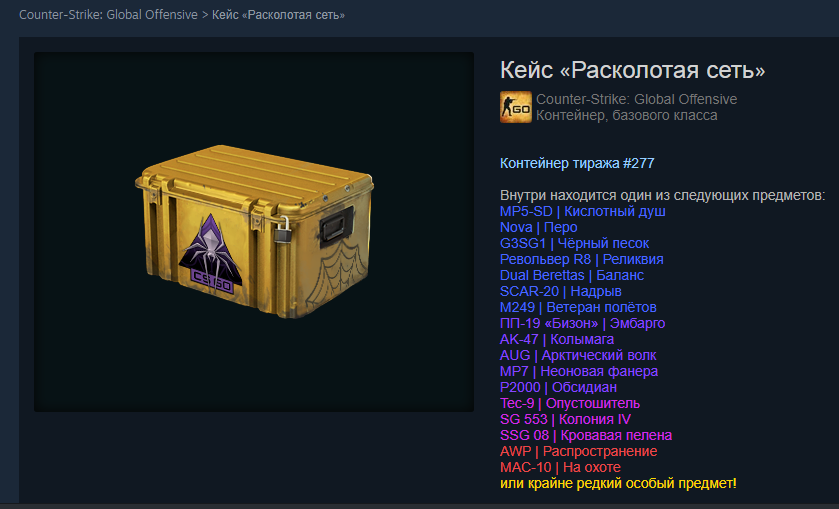Click the MP7 item link
Screen dimensions: 839x509
click(579, 371)
